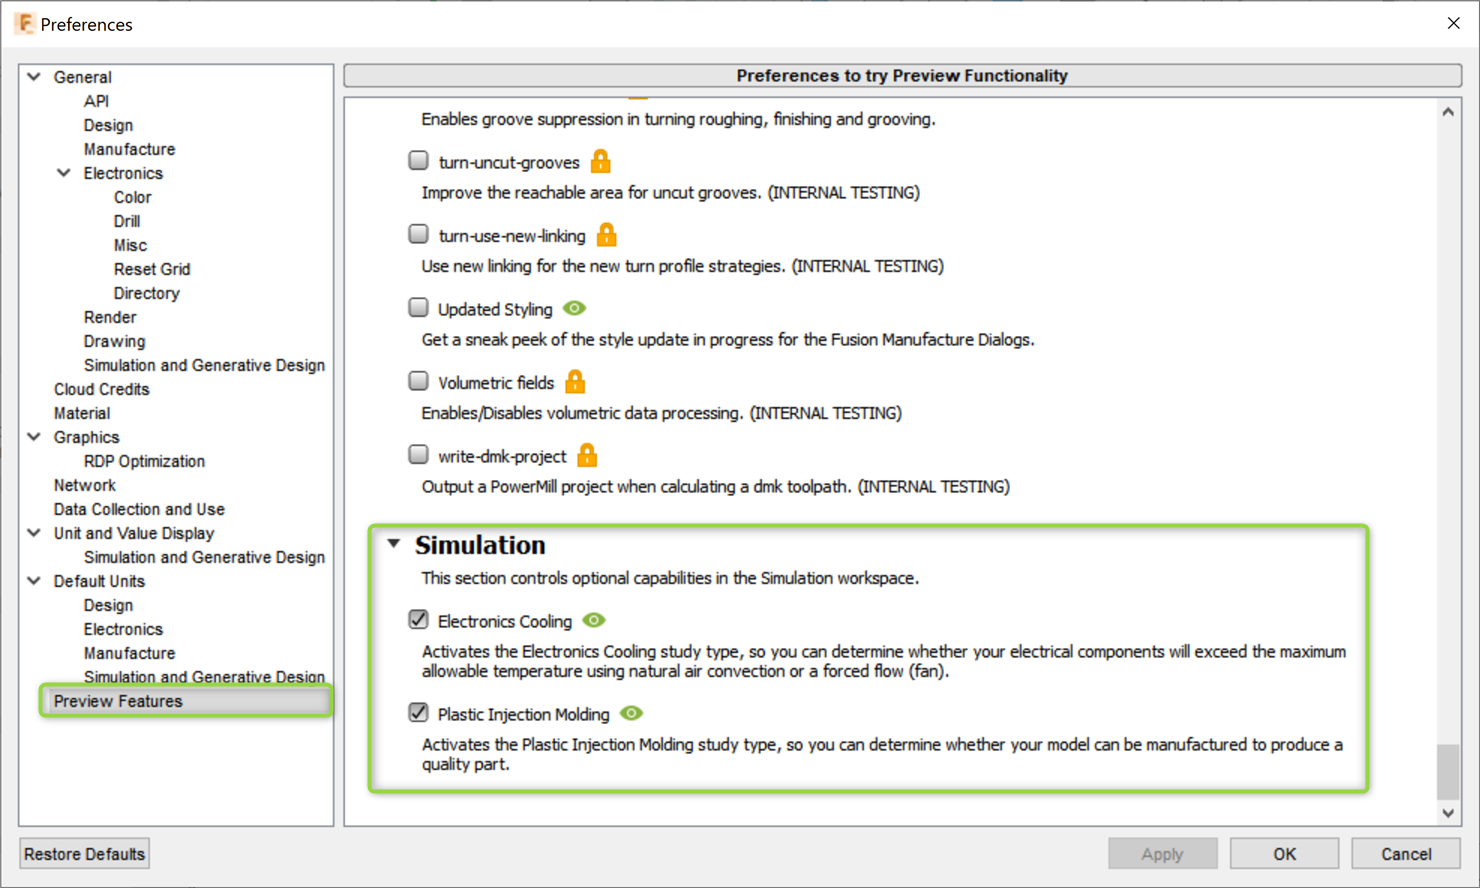The height and width of the screenshot is (888, 1480).
Task: Collapse the Electronics tree branch
Action: pos(63,172)
